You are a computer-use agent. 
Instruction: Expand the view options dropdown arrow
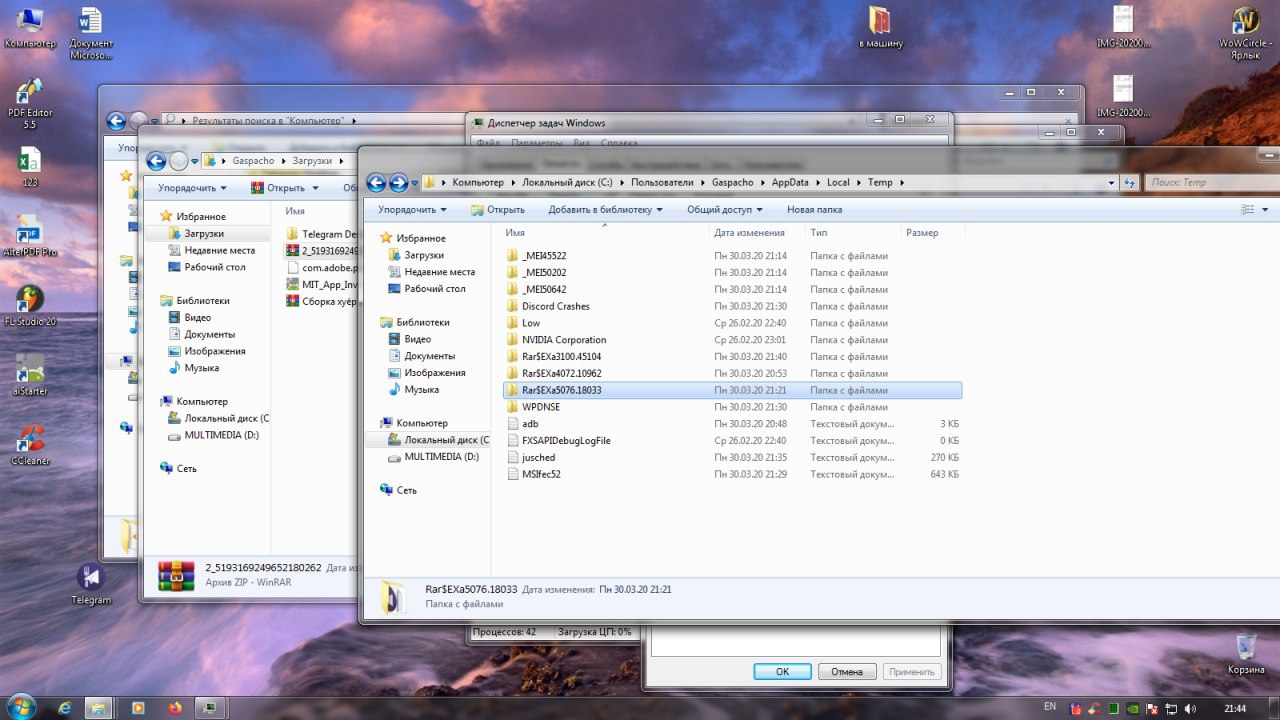point(1265,210)
